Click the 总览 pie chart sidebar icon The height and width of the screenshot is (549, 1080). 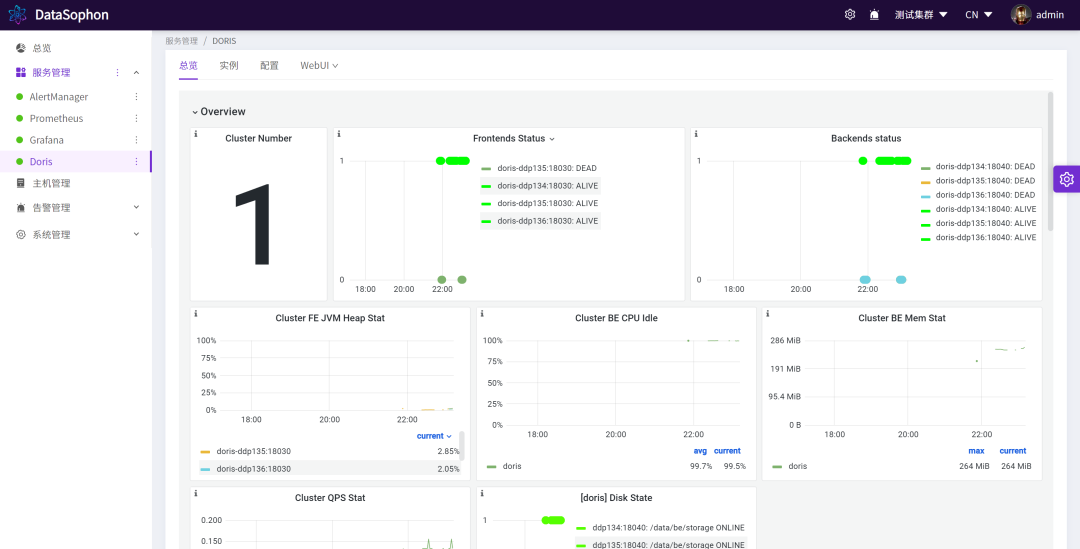[21, 48]
